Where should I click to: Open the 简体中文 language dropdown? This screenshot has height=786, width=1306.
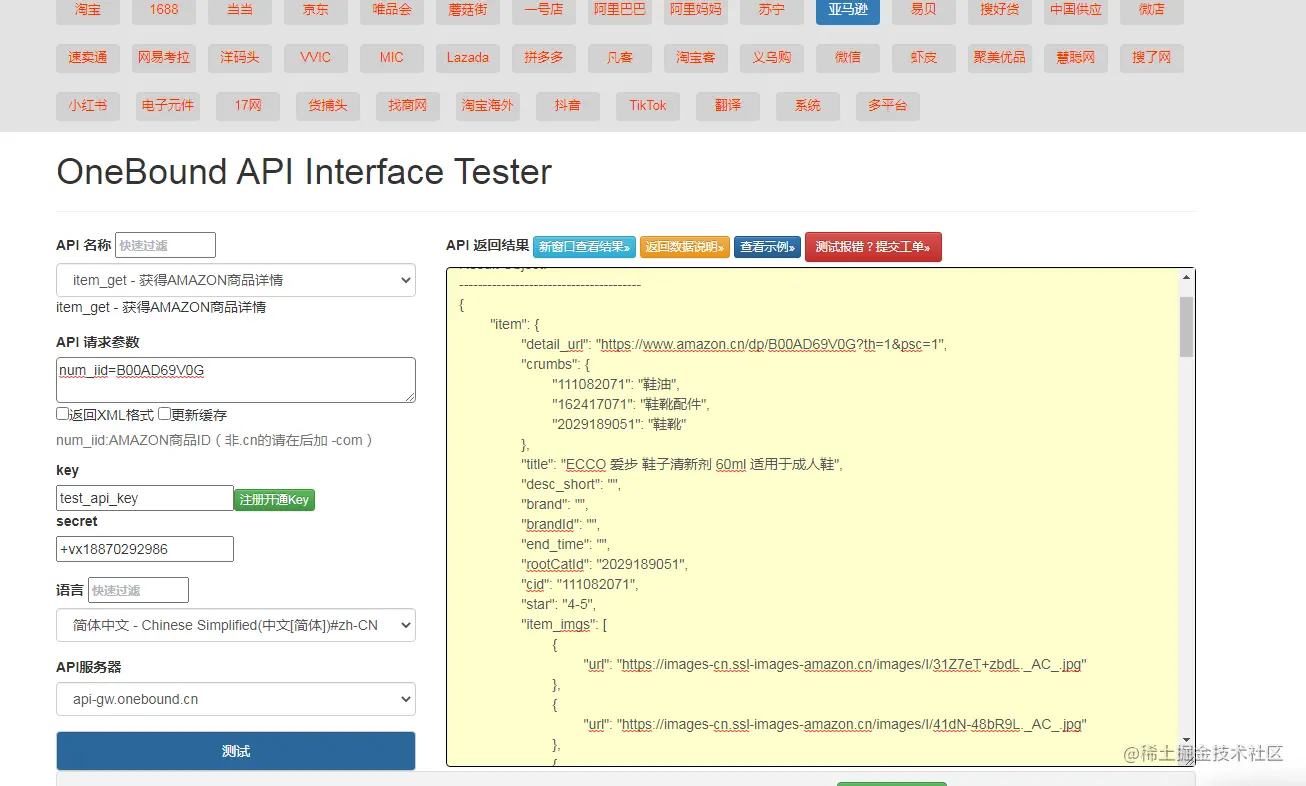236,625
